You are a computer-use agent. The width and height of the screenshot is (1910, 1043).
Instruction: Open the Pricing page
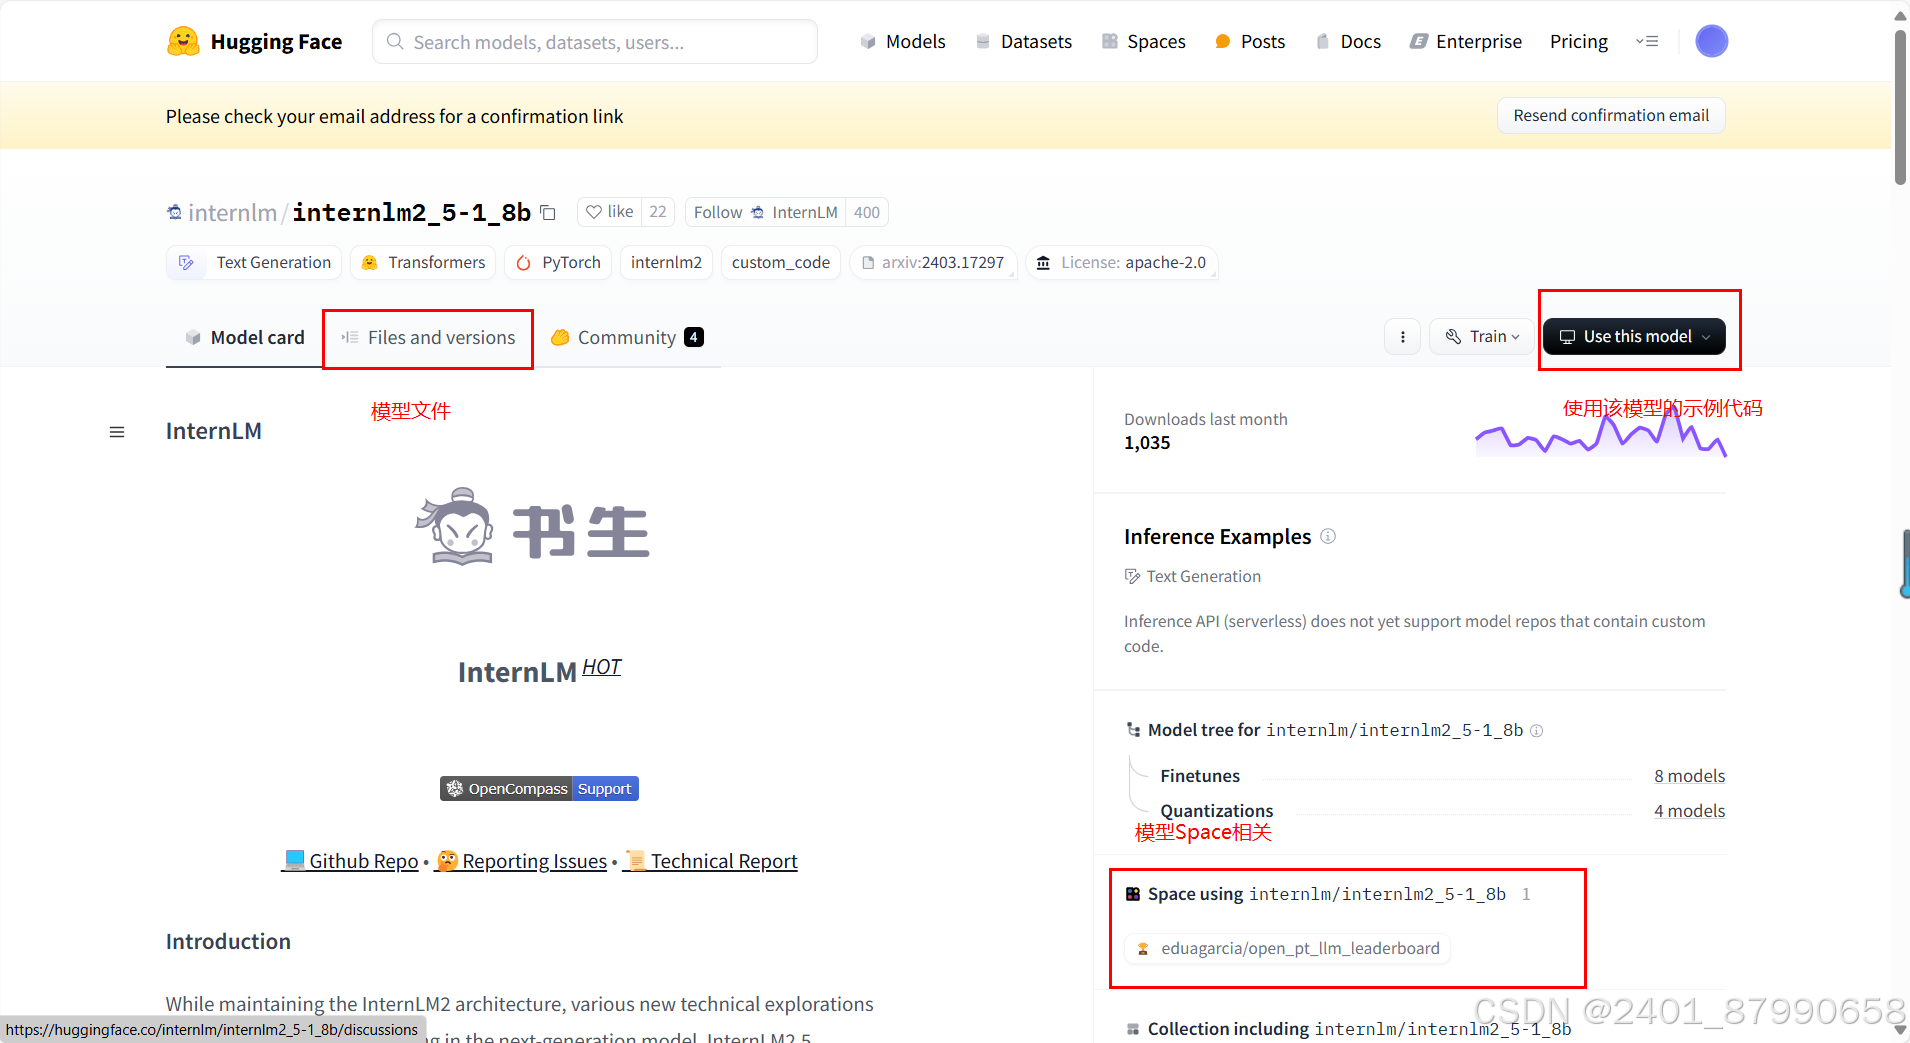(1579, 41)
